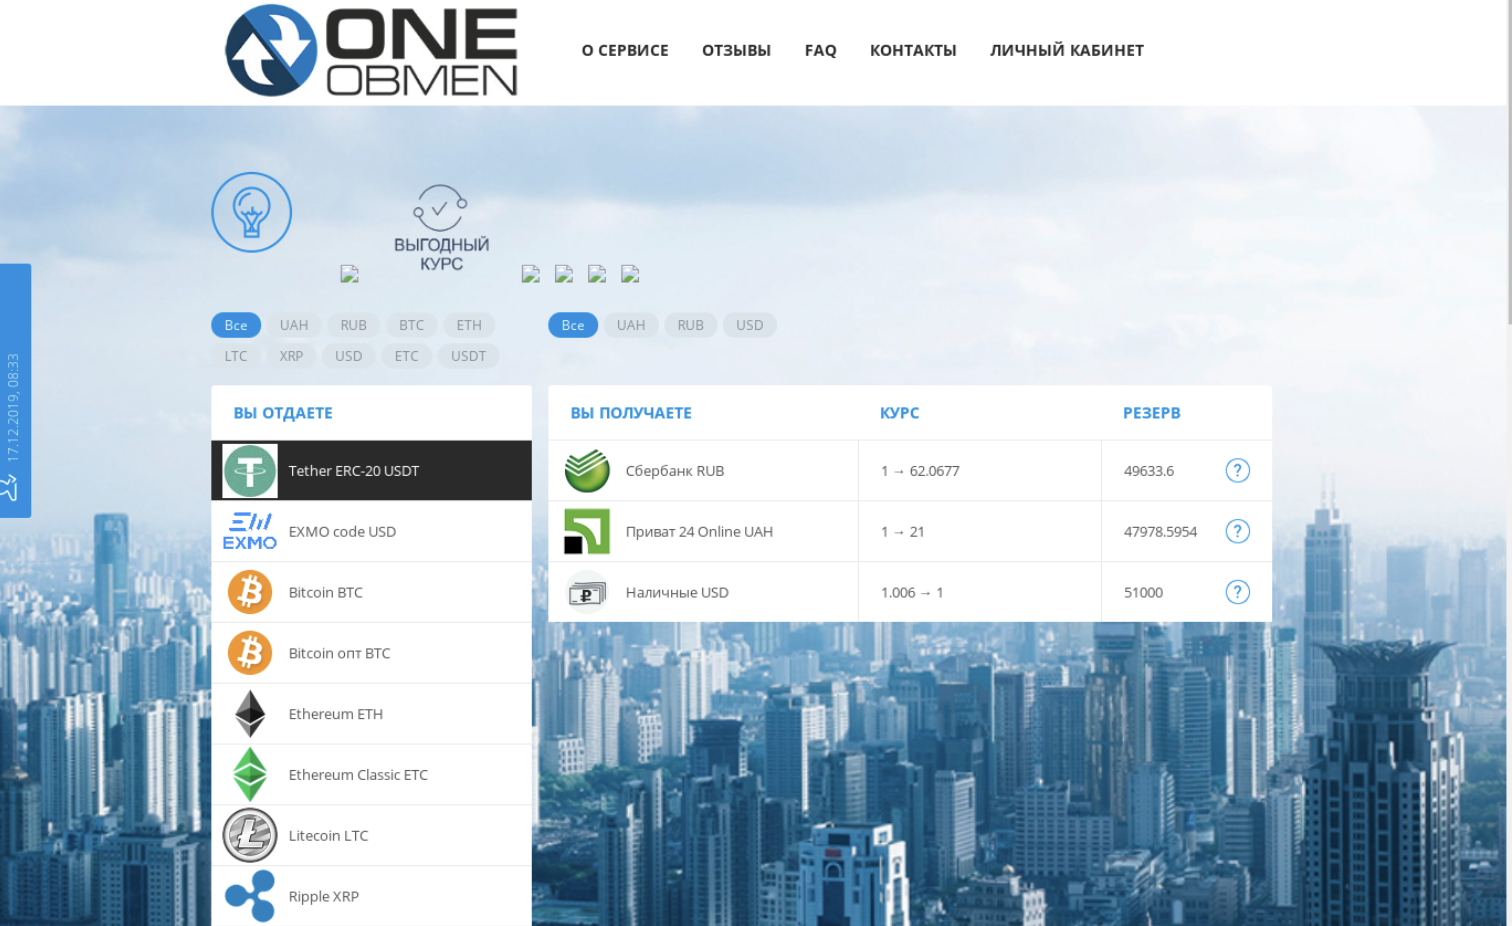
Task: Click the КУРС column header
Action: click(x=899, y=413)
